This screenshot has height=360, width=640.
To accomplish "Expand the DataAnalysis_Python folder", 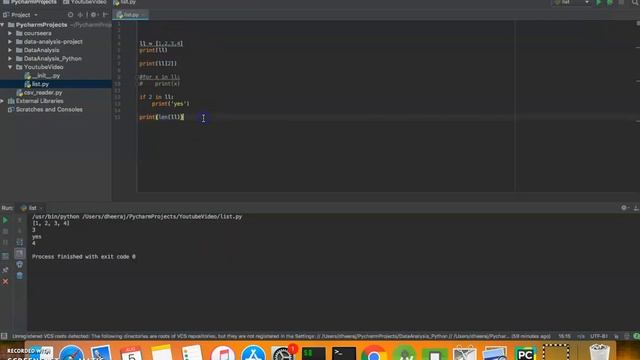I will [x=10, y=59].
